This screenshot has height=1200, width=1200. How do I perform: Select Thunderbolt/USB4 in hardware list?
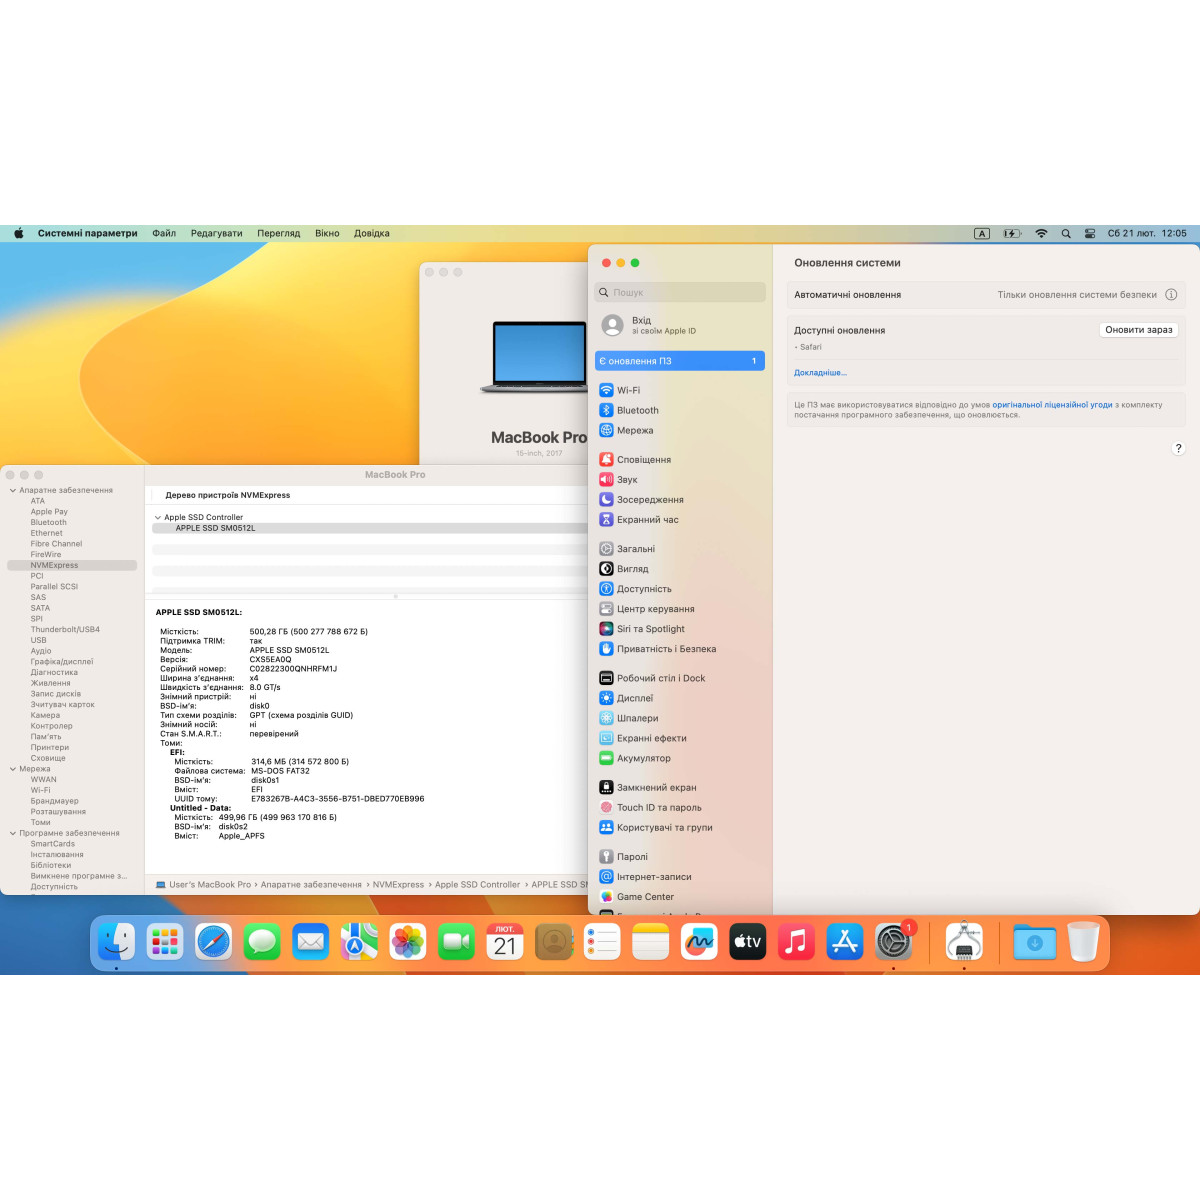[x=65, y=630]
